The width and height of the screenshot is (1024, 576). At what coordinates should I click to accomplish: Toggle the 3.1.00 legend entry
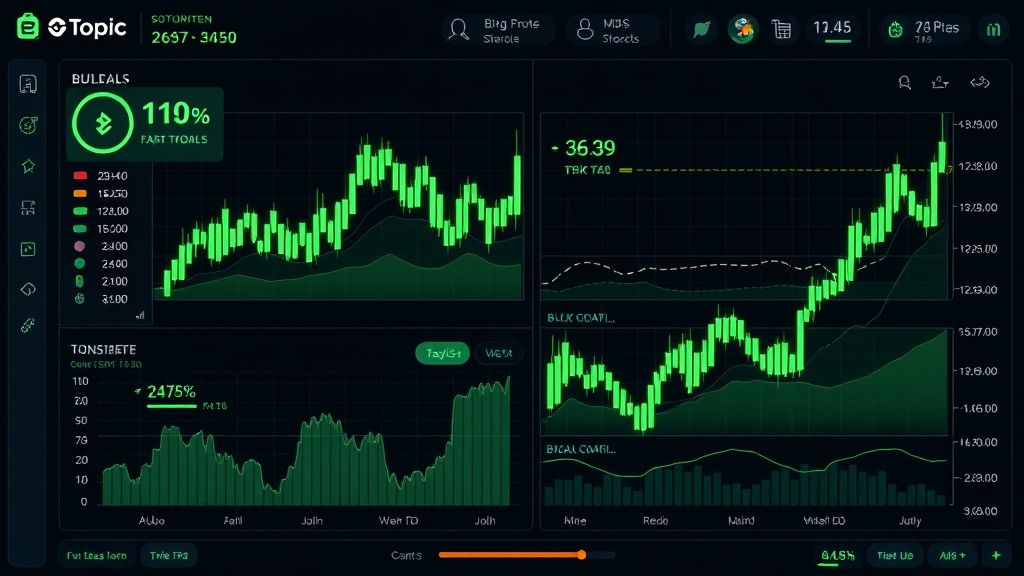coord(101,299)
